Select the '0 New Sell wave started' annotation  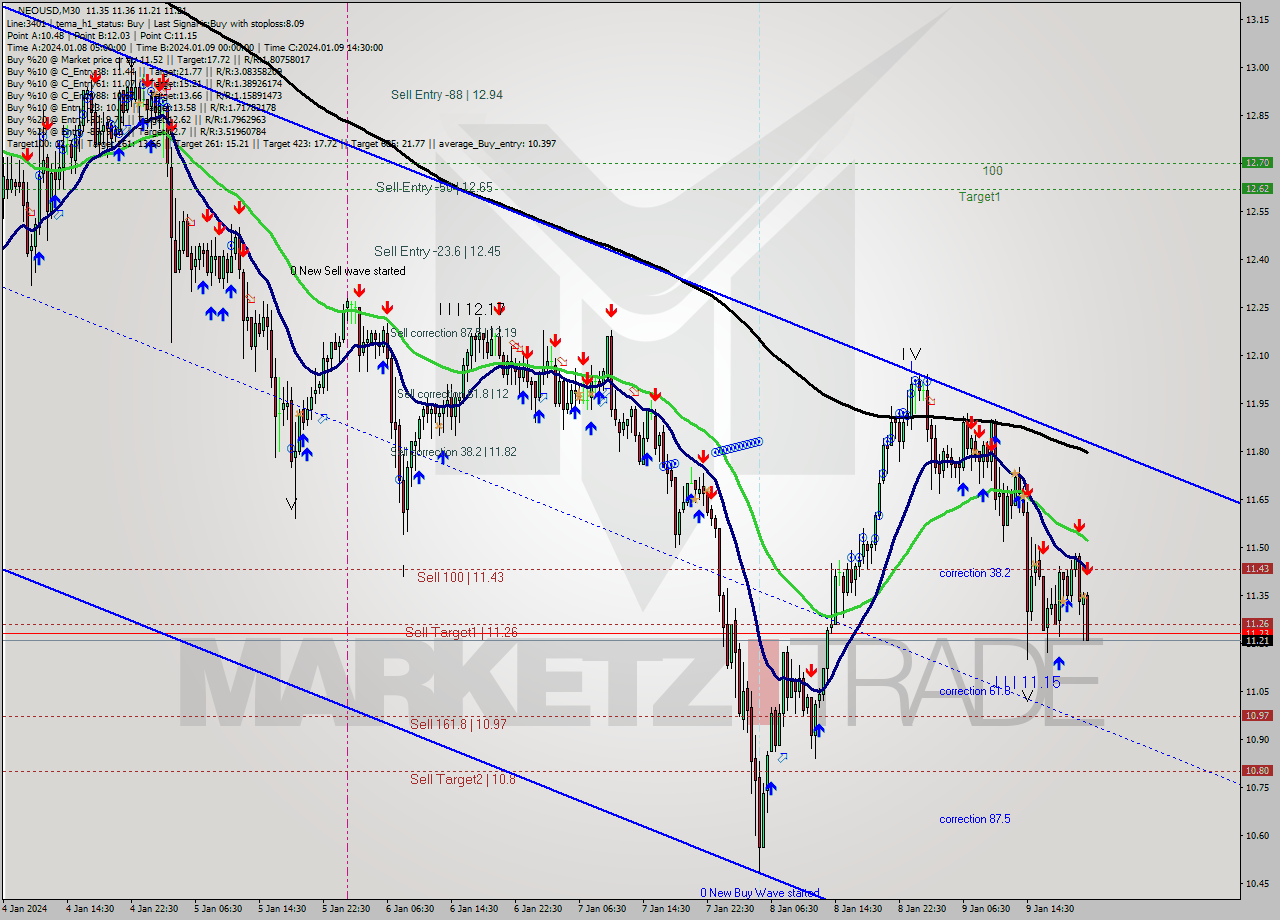[x=348, y=271]
